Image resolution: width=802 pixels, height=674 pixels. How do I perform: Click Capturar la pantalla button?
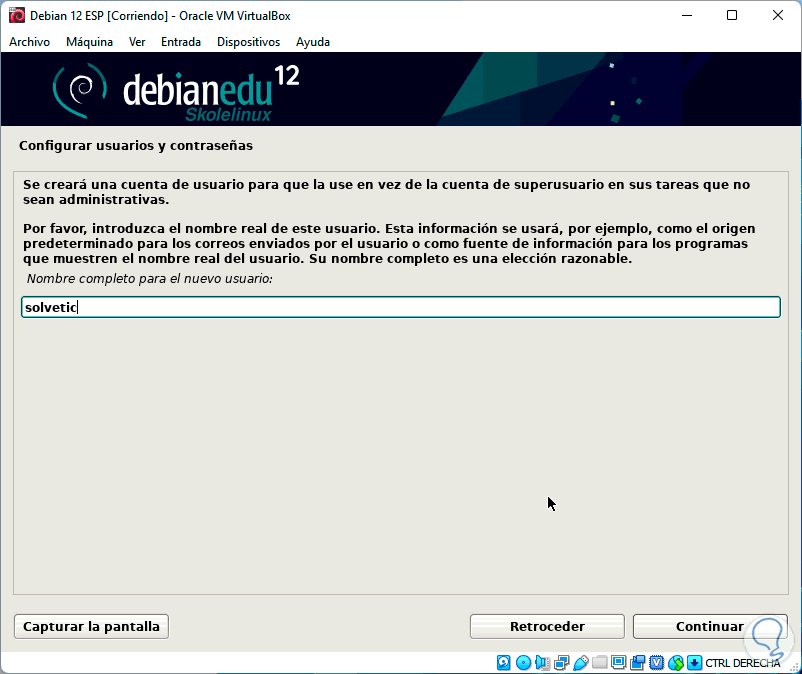coord(91,626)
